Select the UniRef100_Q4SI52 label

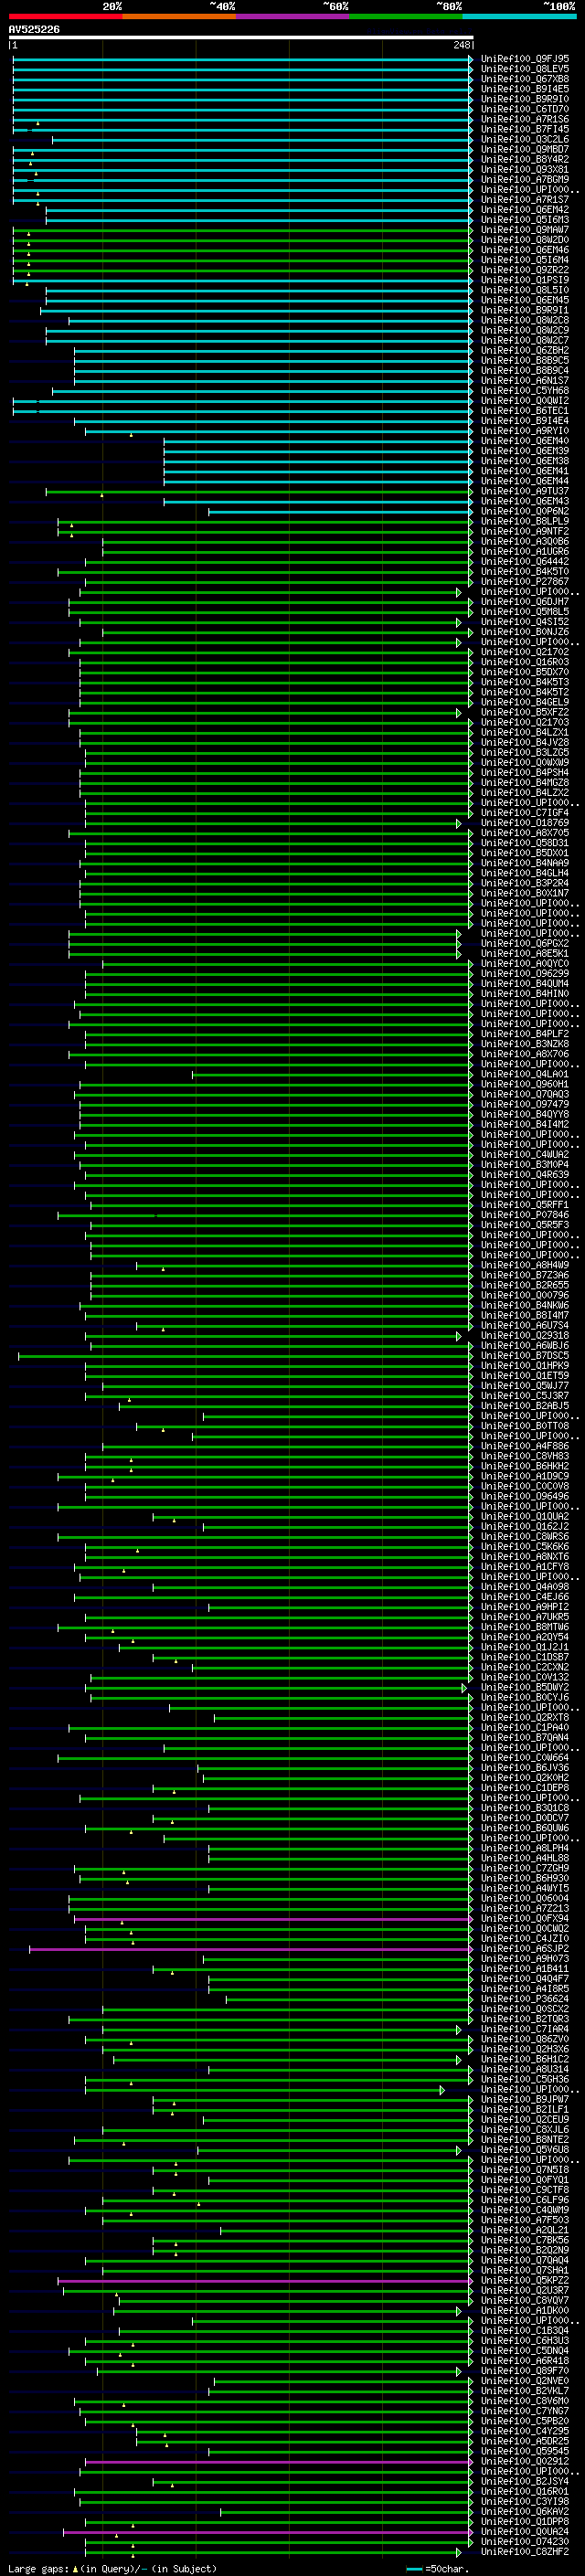[x=524, y=622]
